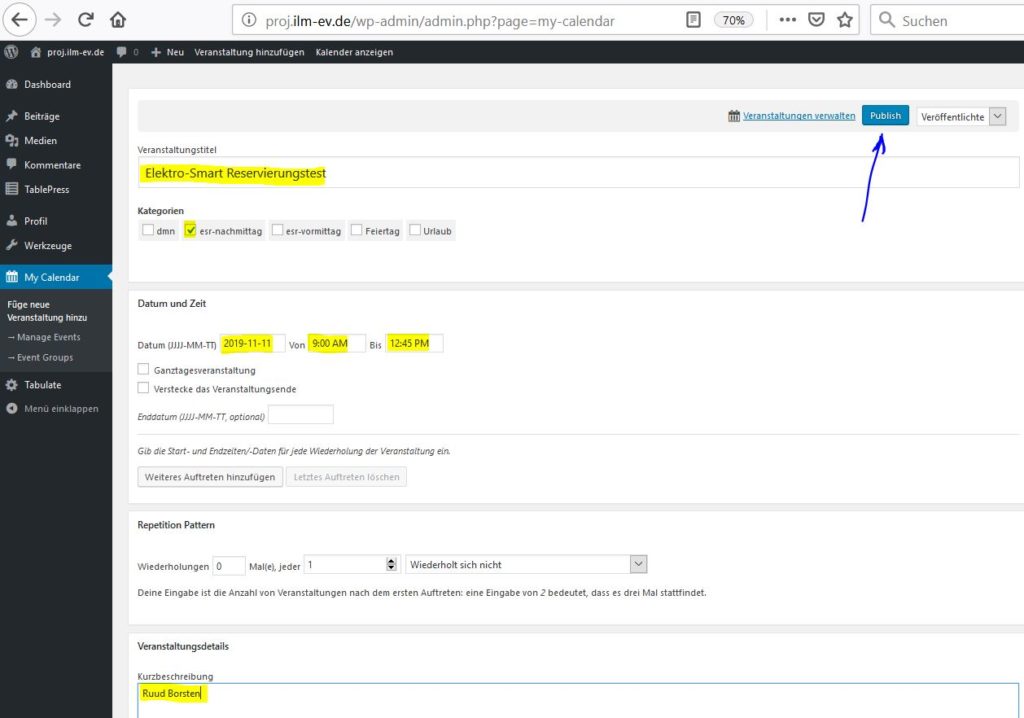Click the Pocket save icon
This screenshot has width=1024, height=718.
coord(816,20)
